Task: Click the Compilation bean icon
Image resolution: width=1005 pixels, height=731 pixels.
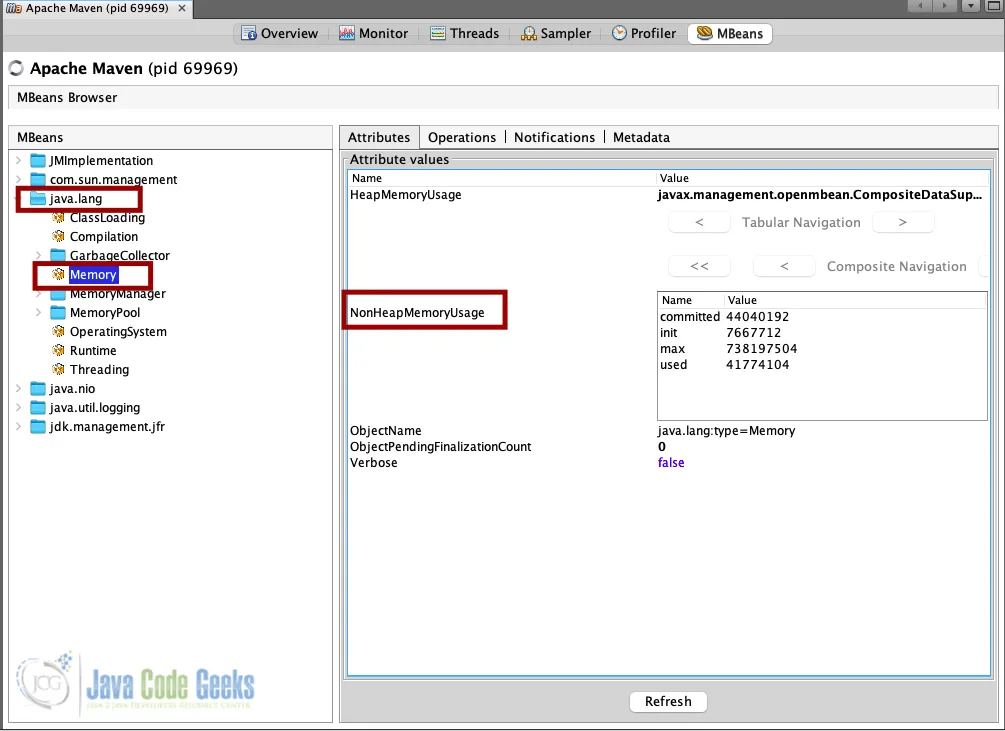Action: coord(58,236)
